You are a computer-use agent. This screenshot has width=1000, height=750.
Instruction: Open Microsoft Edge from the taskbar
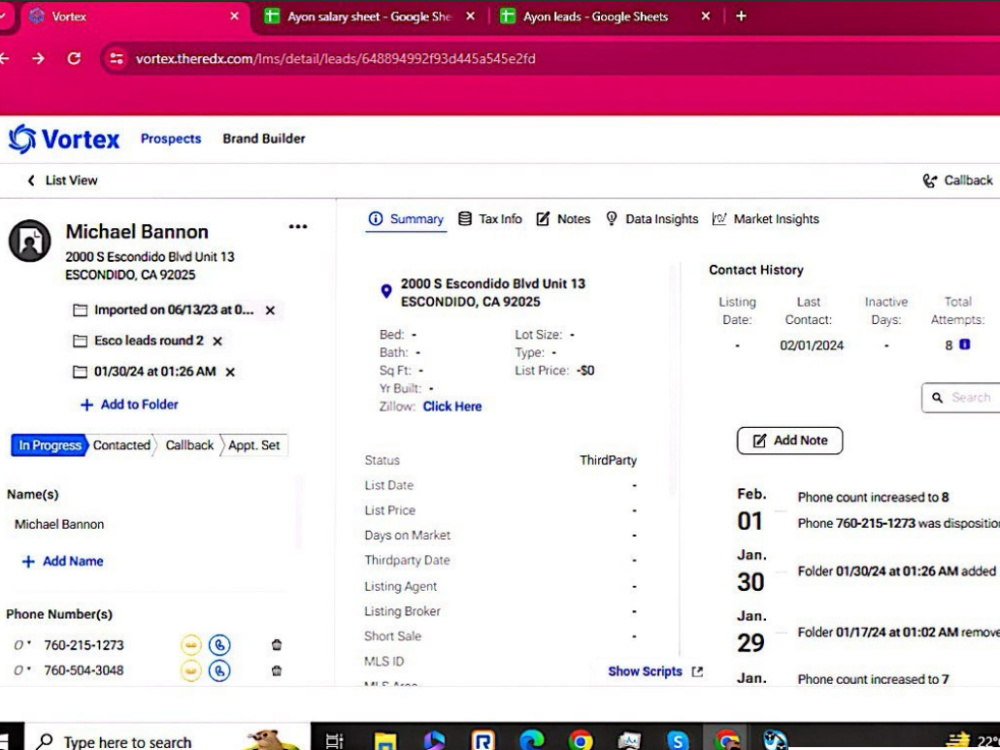(531, 740)
